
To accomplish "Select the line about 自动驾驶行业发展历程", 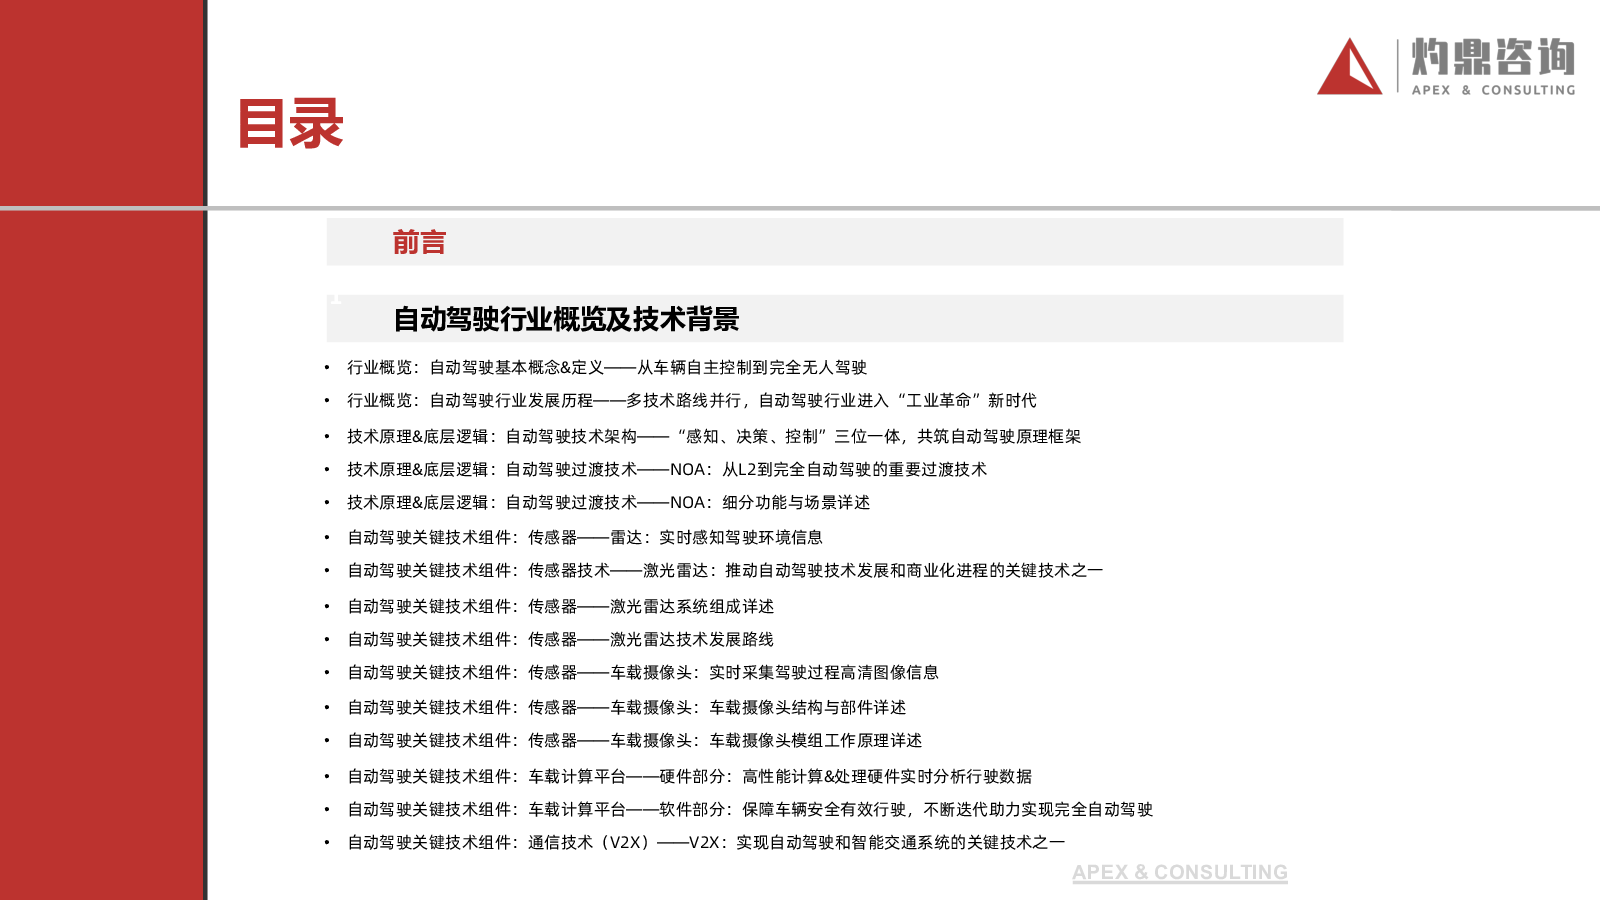I will [692, 401].
